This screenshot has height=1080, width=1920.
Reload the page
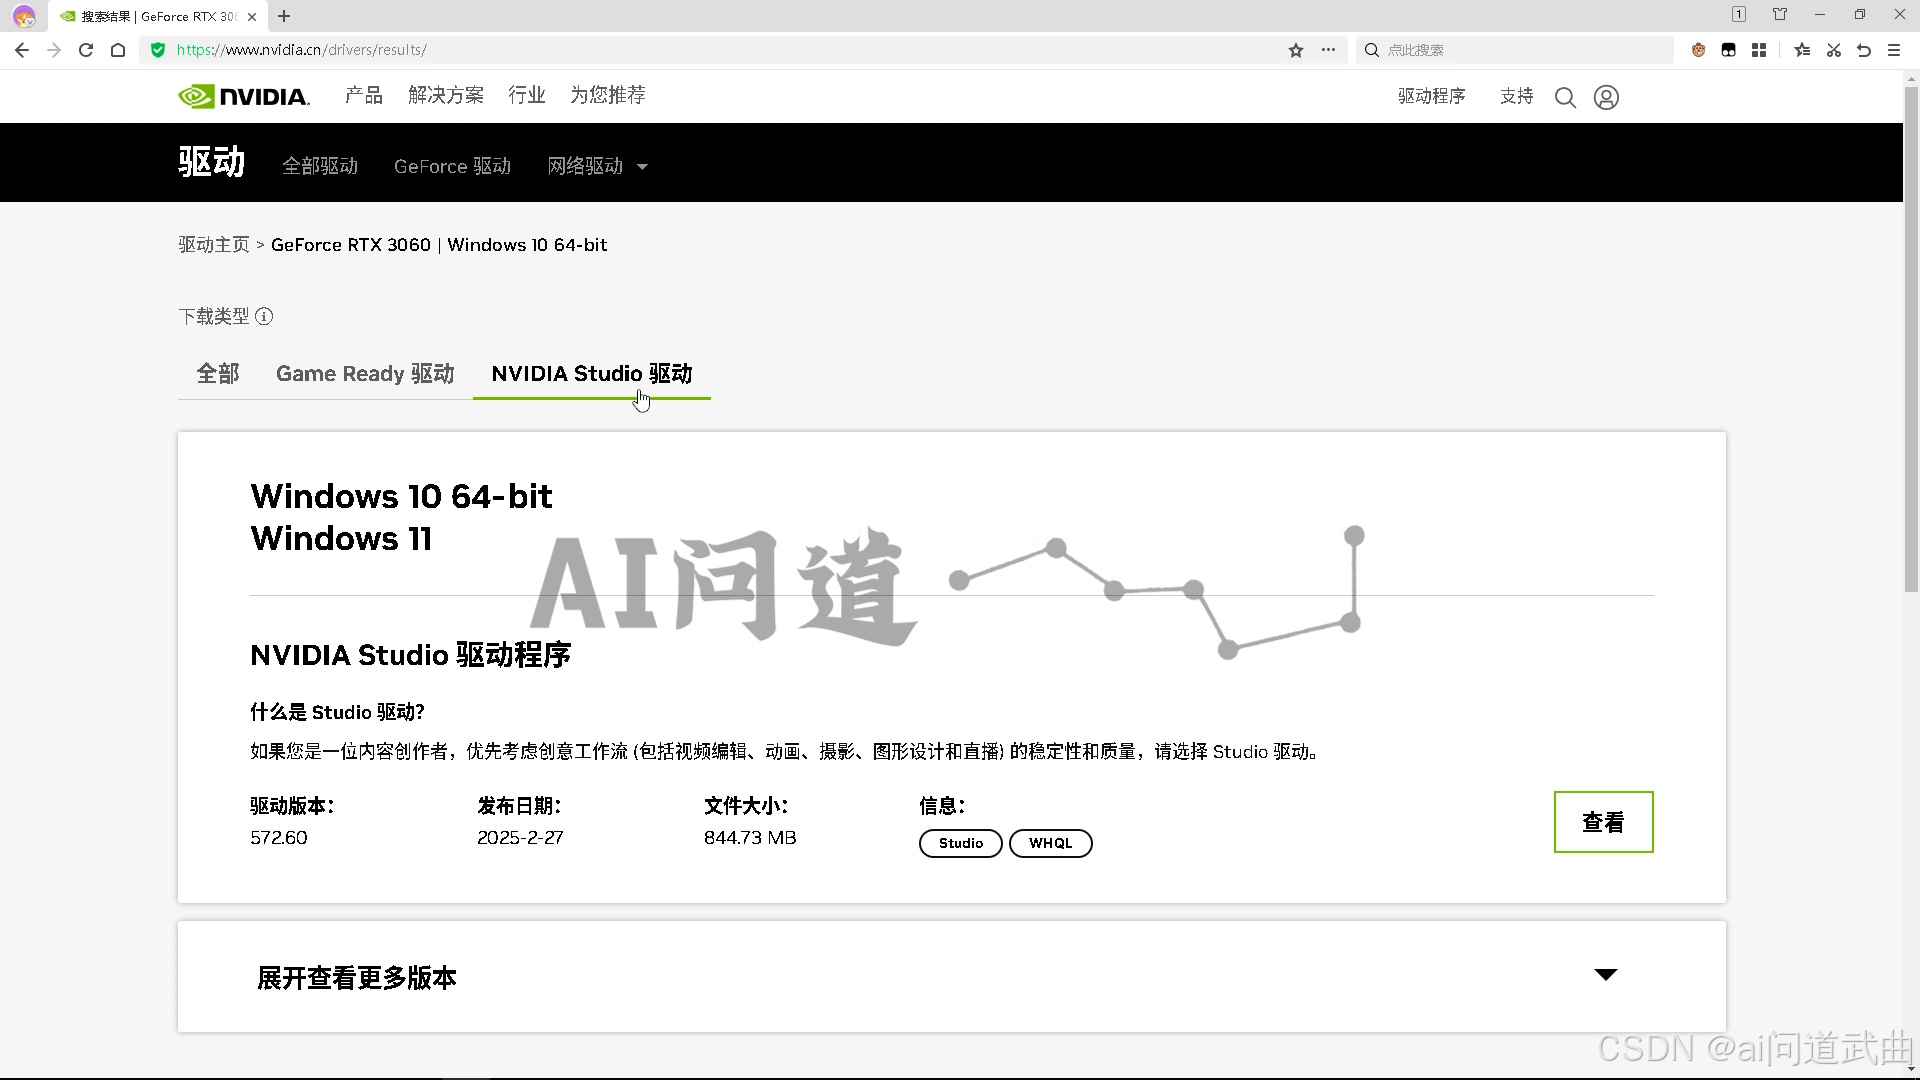tap(86, 50)
